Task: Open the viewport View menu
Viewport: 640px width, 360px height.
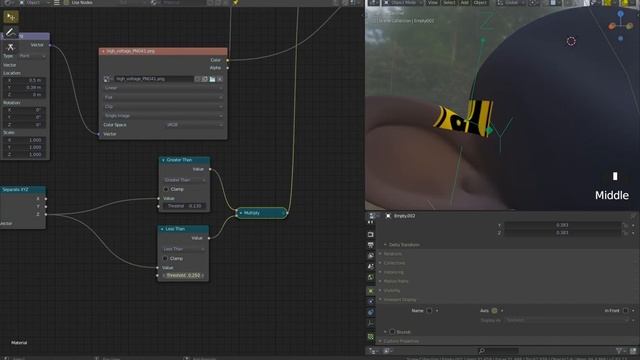Action: (432, 2)
